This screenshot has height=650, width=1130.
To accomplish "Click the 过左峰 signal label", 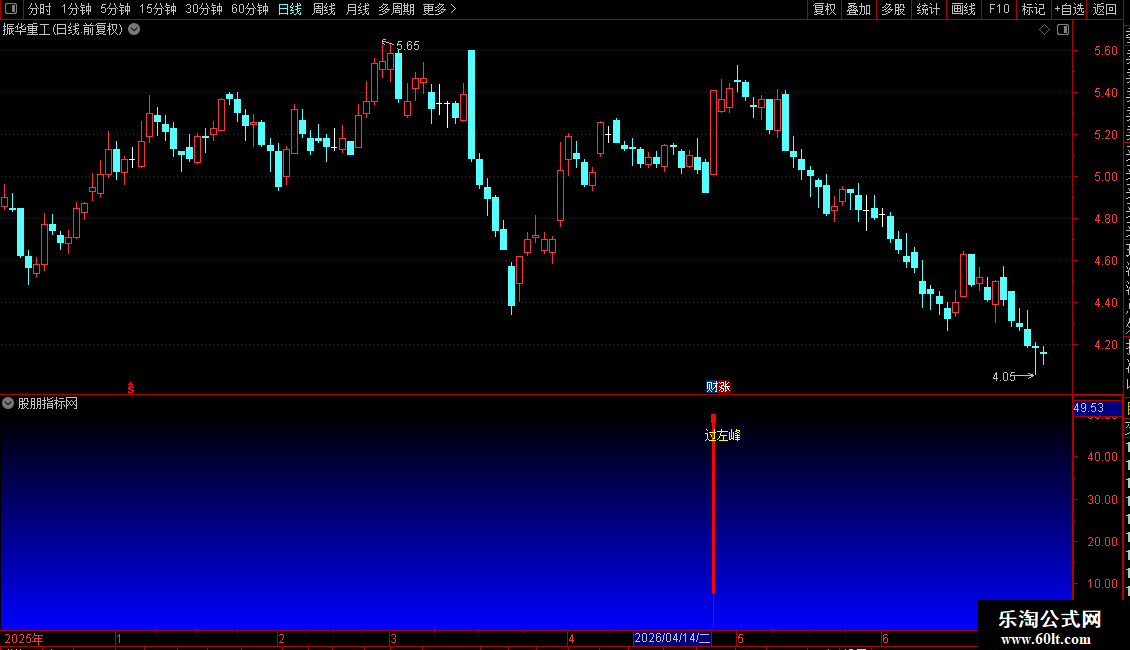I will tap(722, 435).
